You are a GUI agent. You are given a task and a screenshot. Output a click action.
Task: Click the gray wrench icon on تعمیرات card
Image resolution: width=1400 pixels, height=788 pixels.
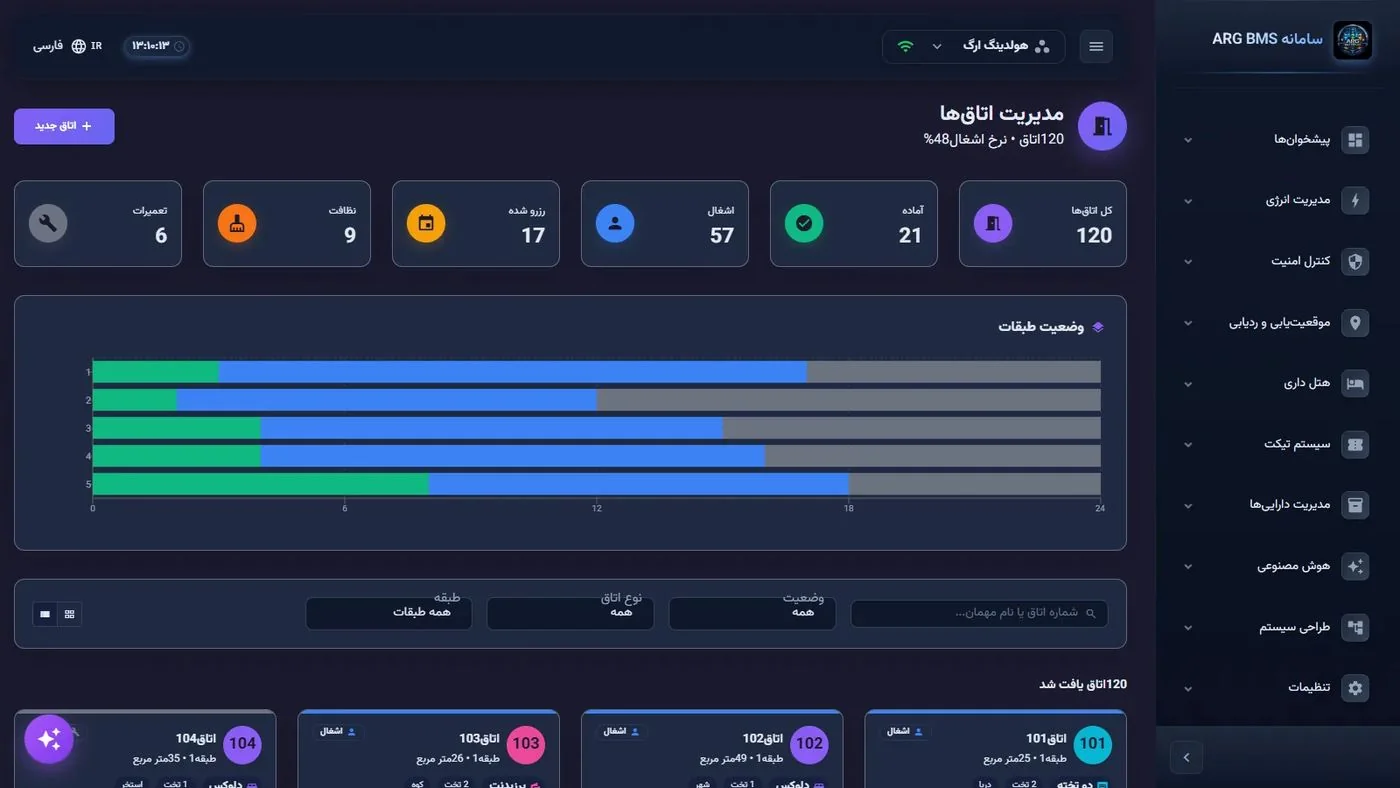point(48,224)
